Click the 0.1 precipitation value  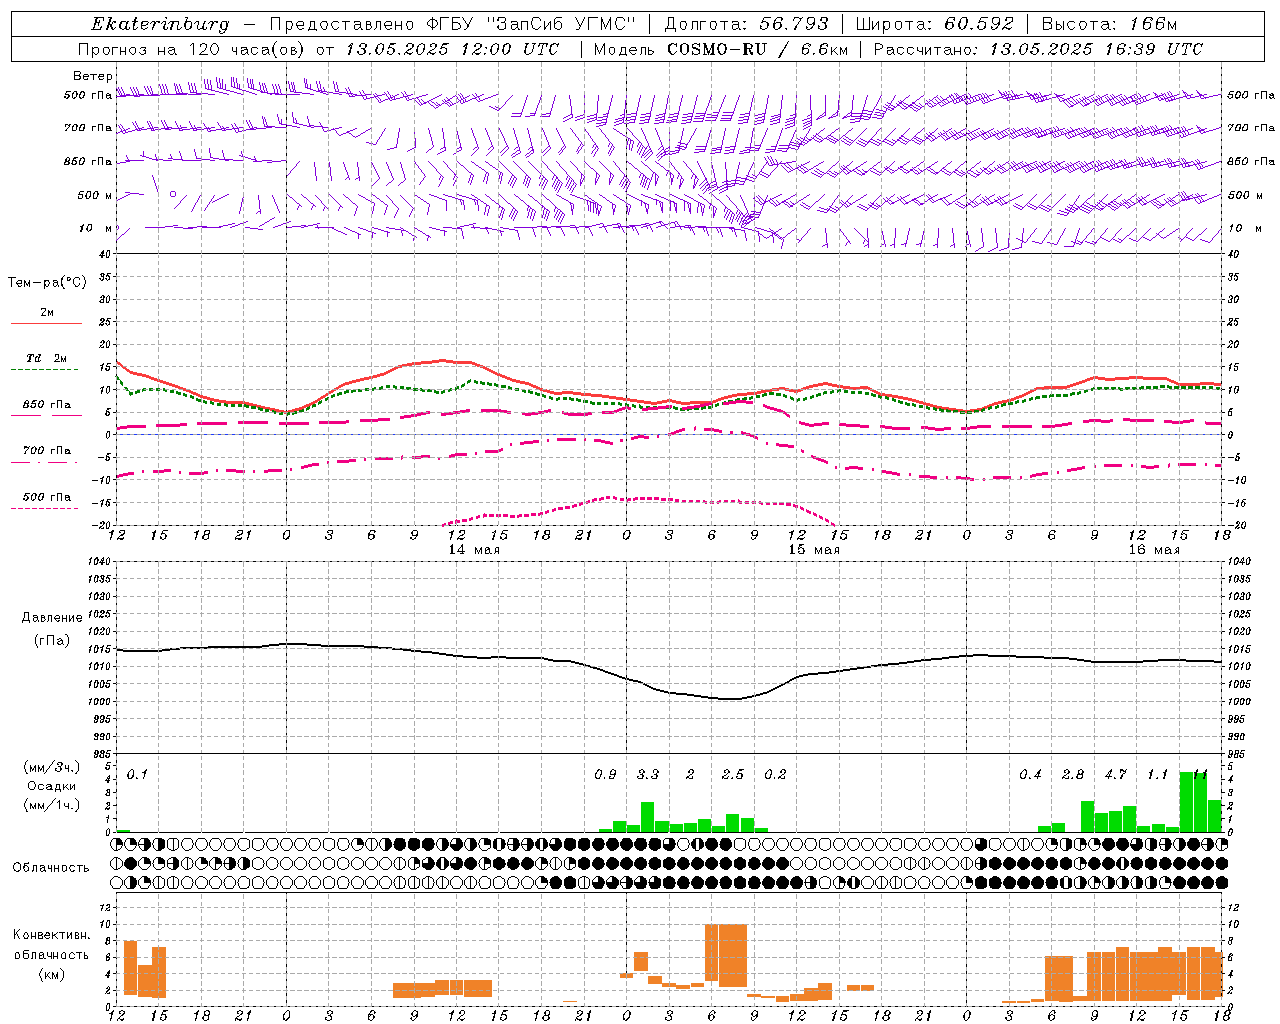(x=137, y=775)
